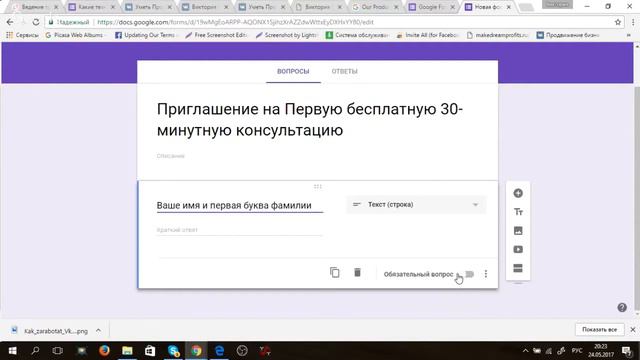Switch to the ОТВЕТЫ tab
The image size is (640, 360).
(x=344, y=71)
